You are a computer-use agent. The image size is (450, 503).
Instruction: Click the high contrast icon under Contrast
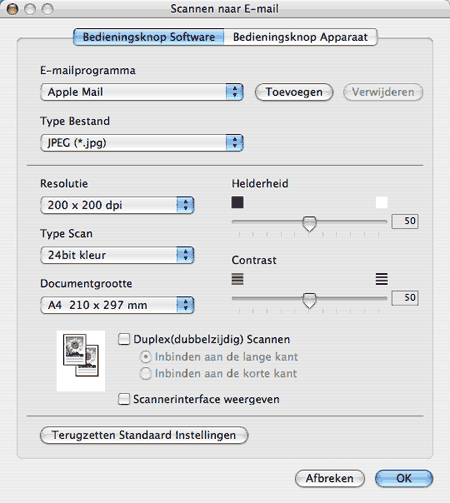pos(381,279)
